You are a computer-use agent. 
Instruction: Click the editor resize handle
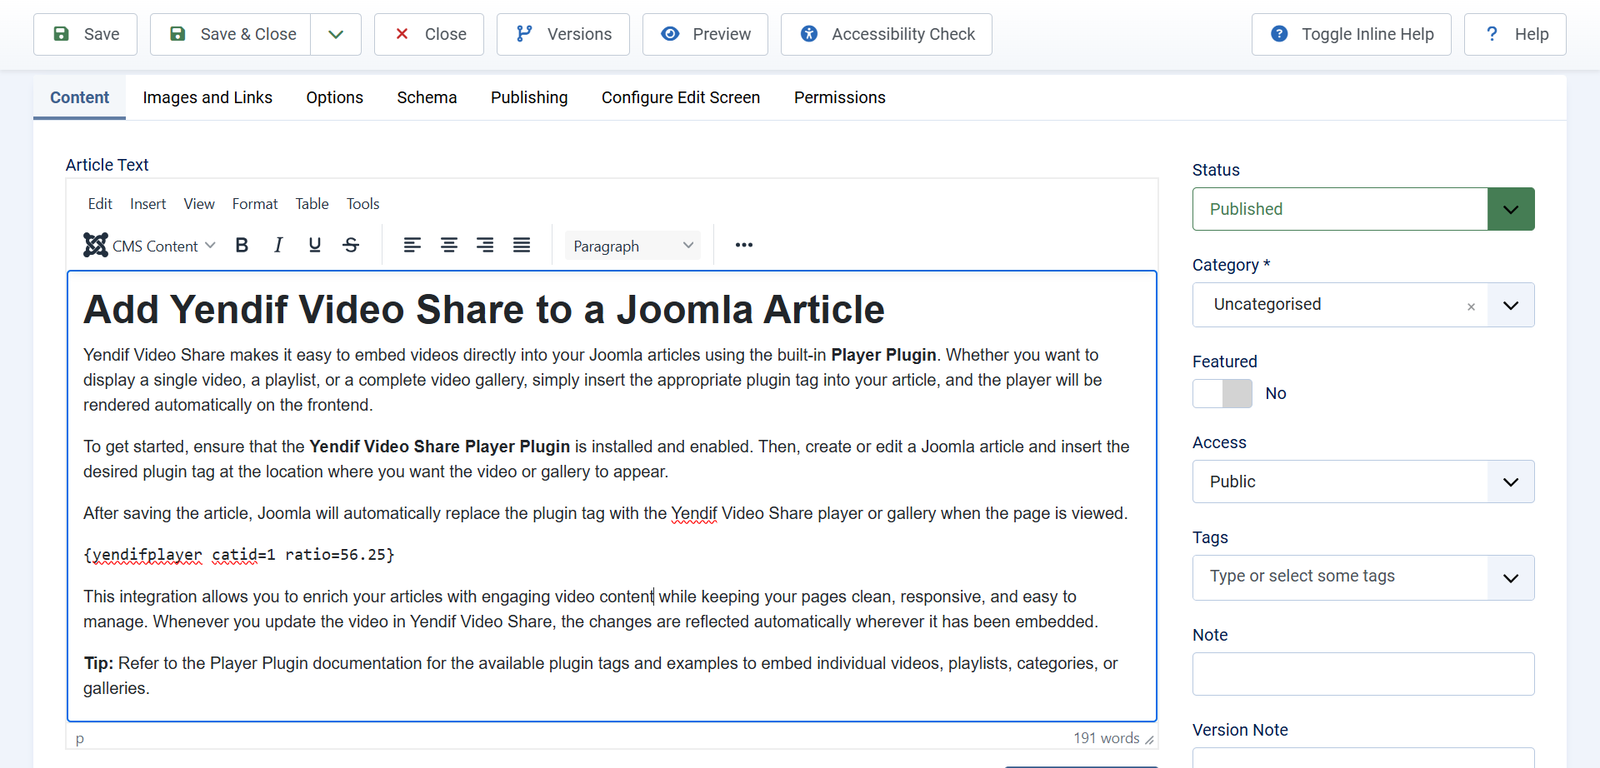tap(1150, 739)
